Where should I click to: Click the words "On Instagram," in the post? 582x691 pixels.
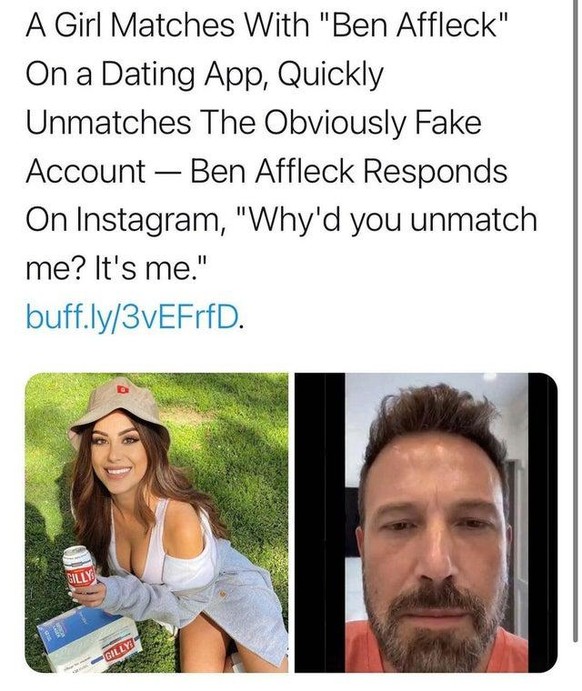[x=125, y=219]
